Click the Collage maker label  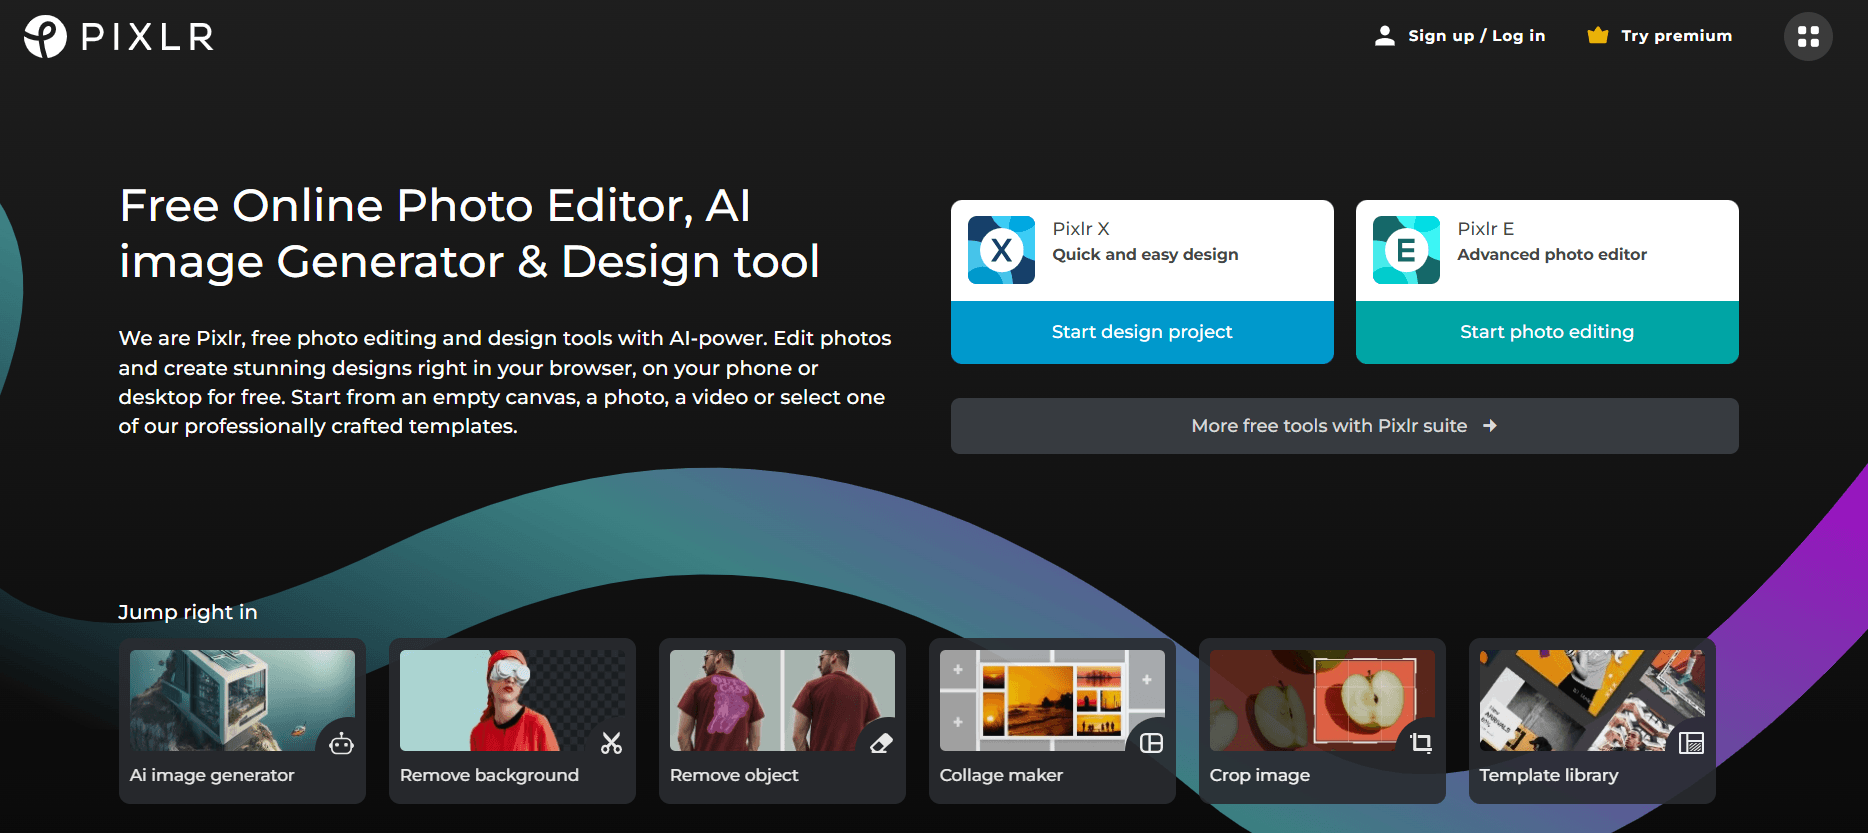click(x=1001, y=775)
